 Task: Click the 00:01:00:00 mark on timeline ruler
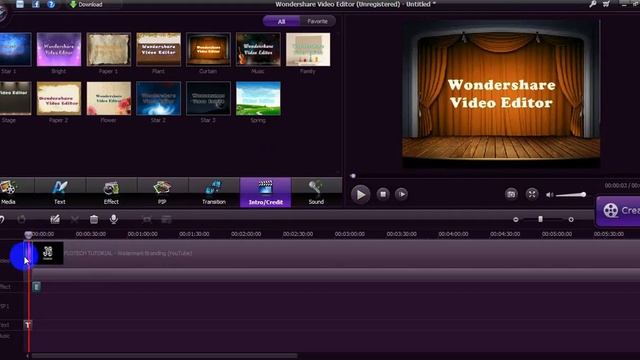[x=142, y=234]
